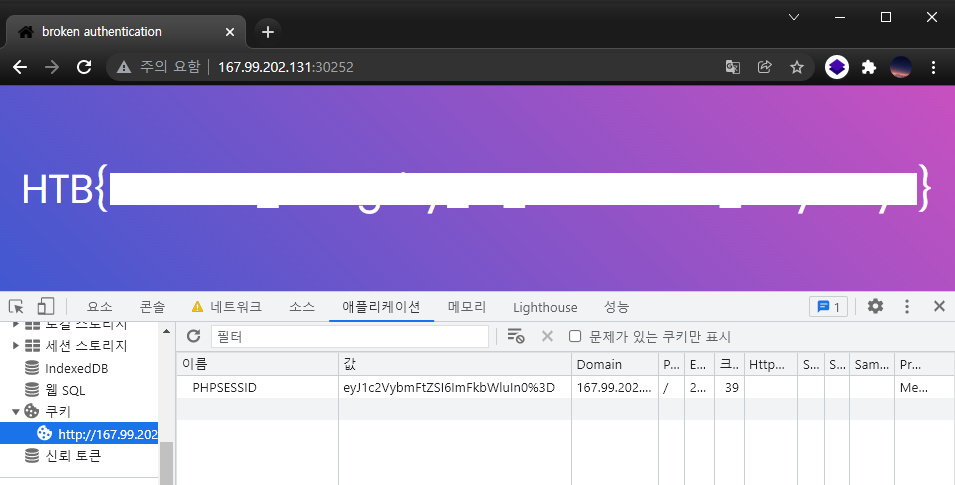Switch to the 소스 tab
Image resolution: width=955 pixels, height=485 pixels.
pyautogui.click(x=301, y=307)
